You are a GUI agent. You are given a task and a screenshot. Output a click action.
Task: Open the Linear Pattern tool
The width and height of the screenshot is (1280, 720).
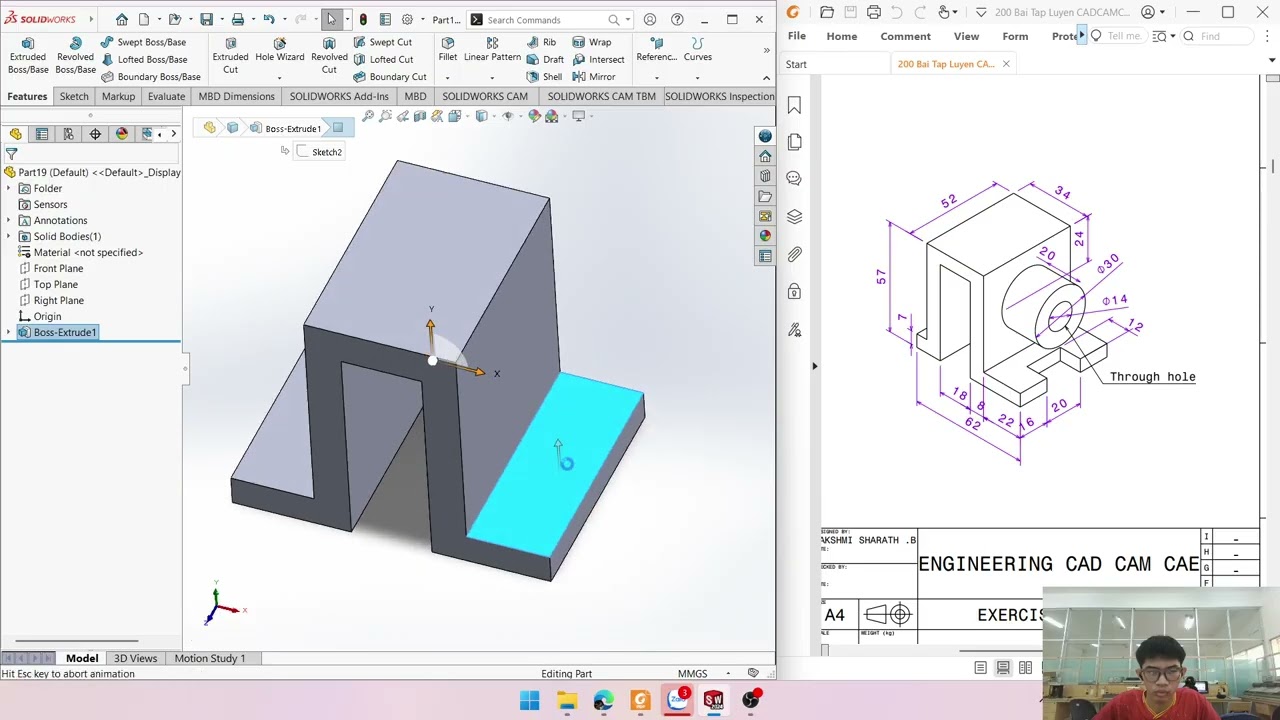(492, 50)
